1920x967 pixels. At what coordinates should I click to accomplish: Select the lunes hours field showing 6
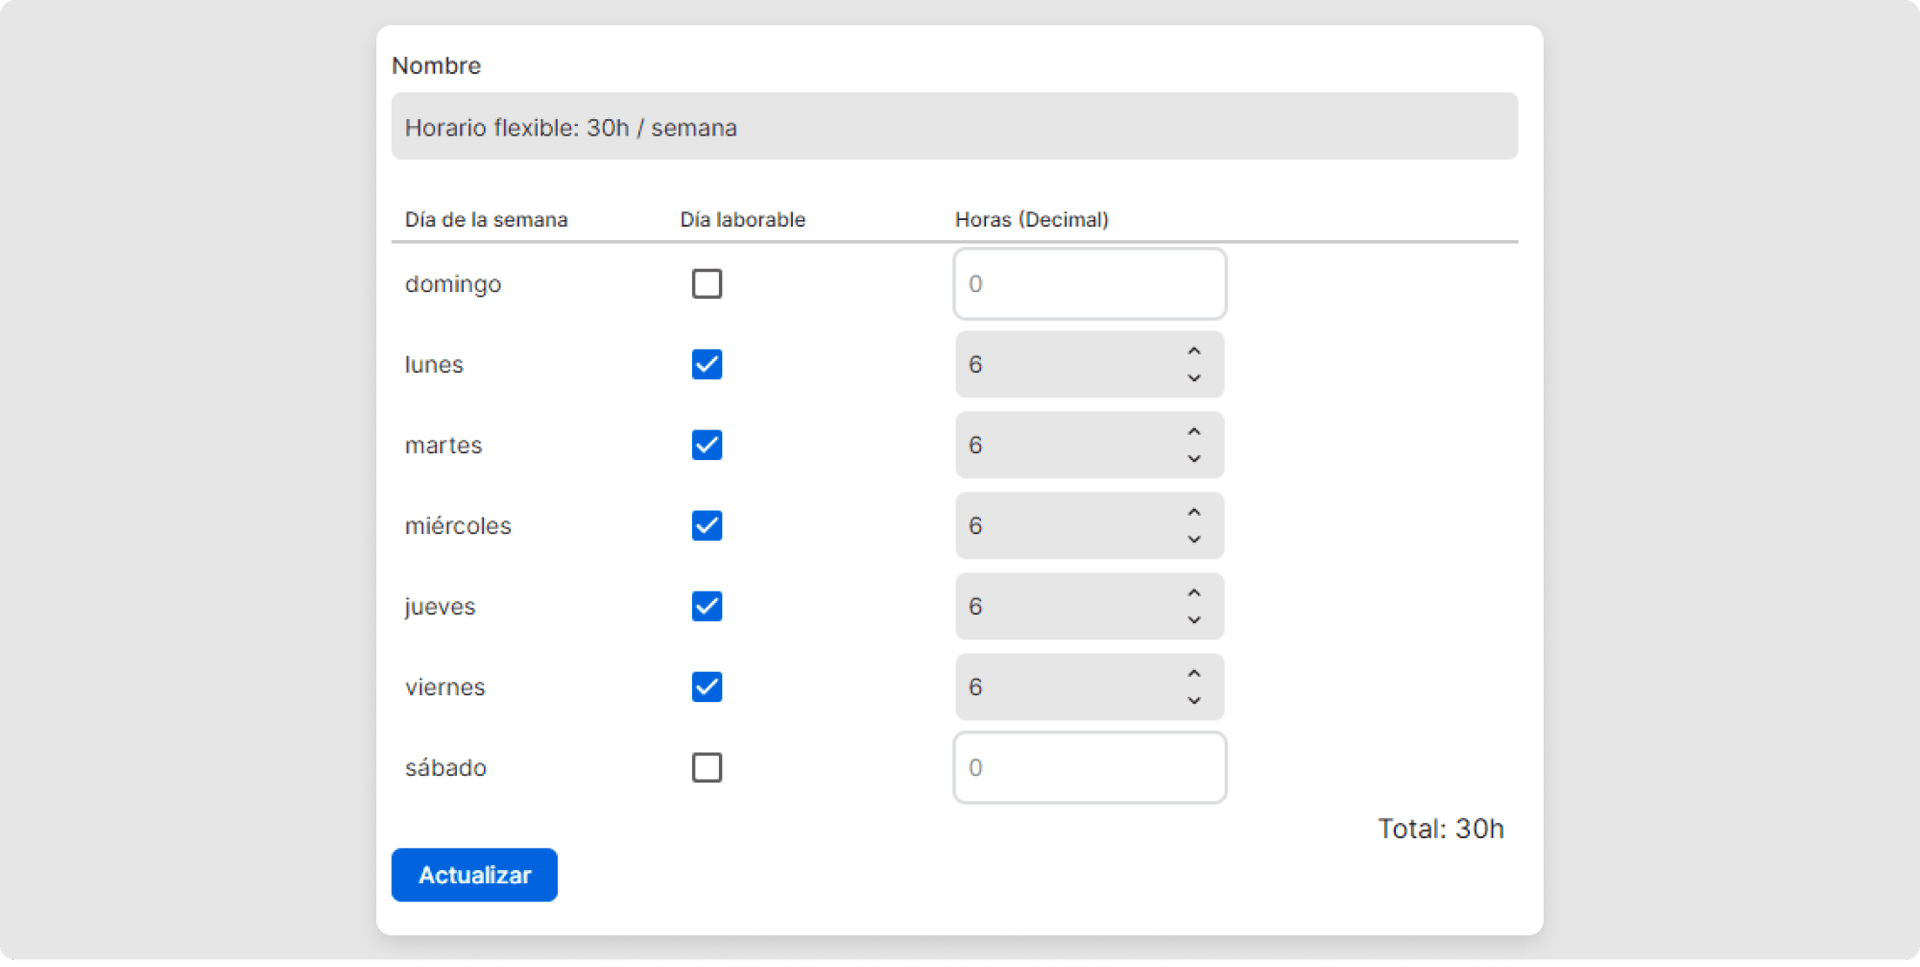1089,365
